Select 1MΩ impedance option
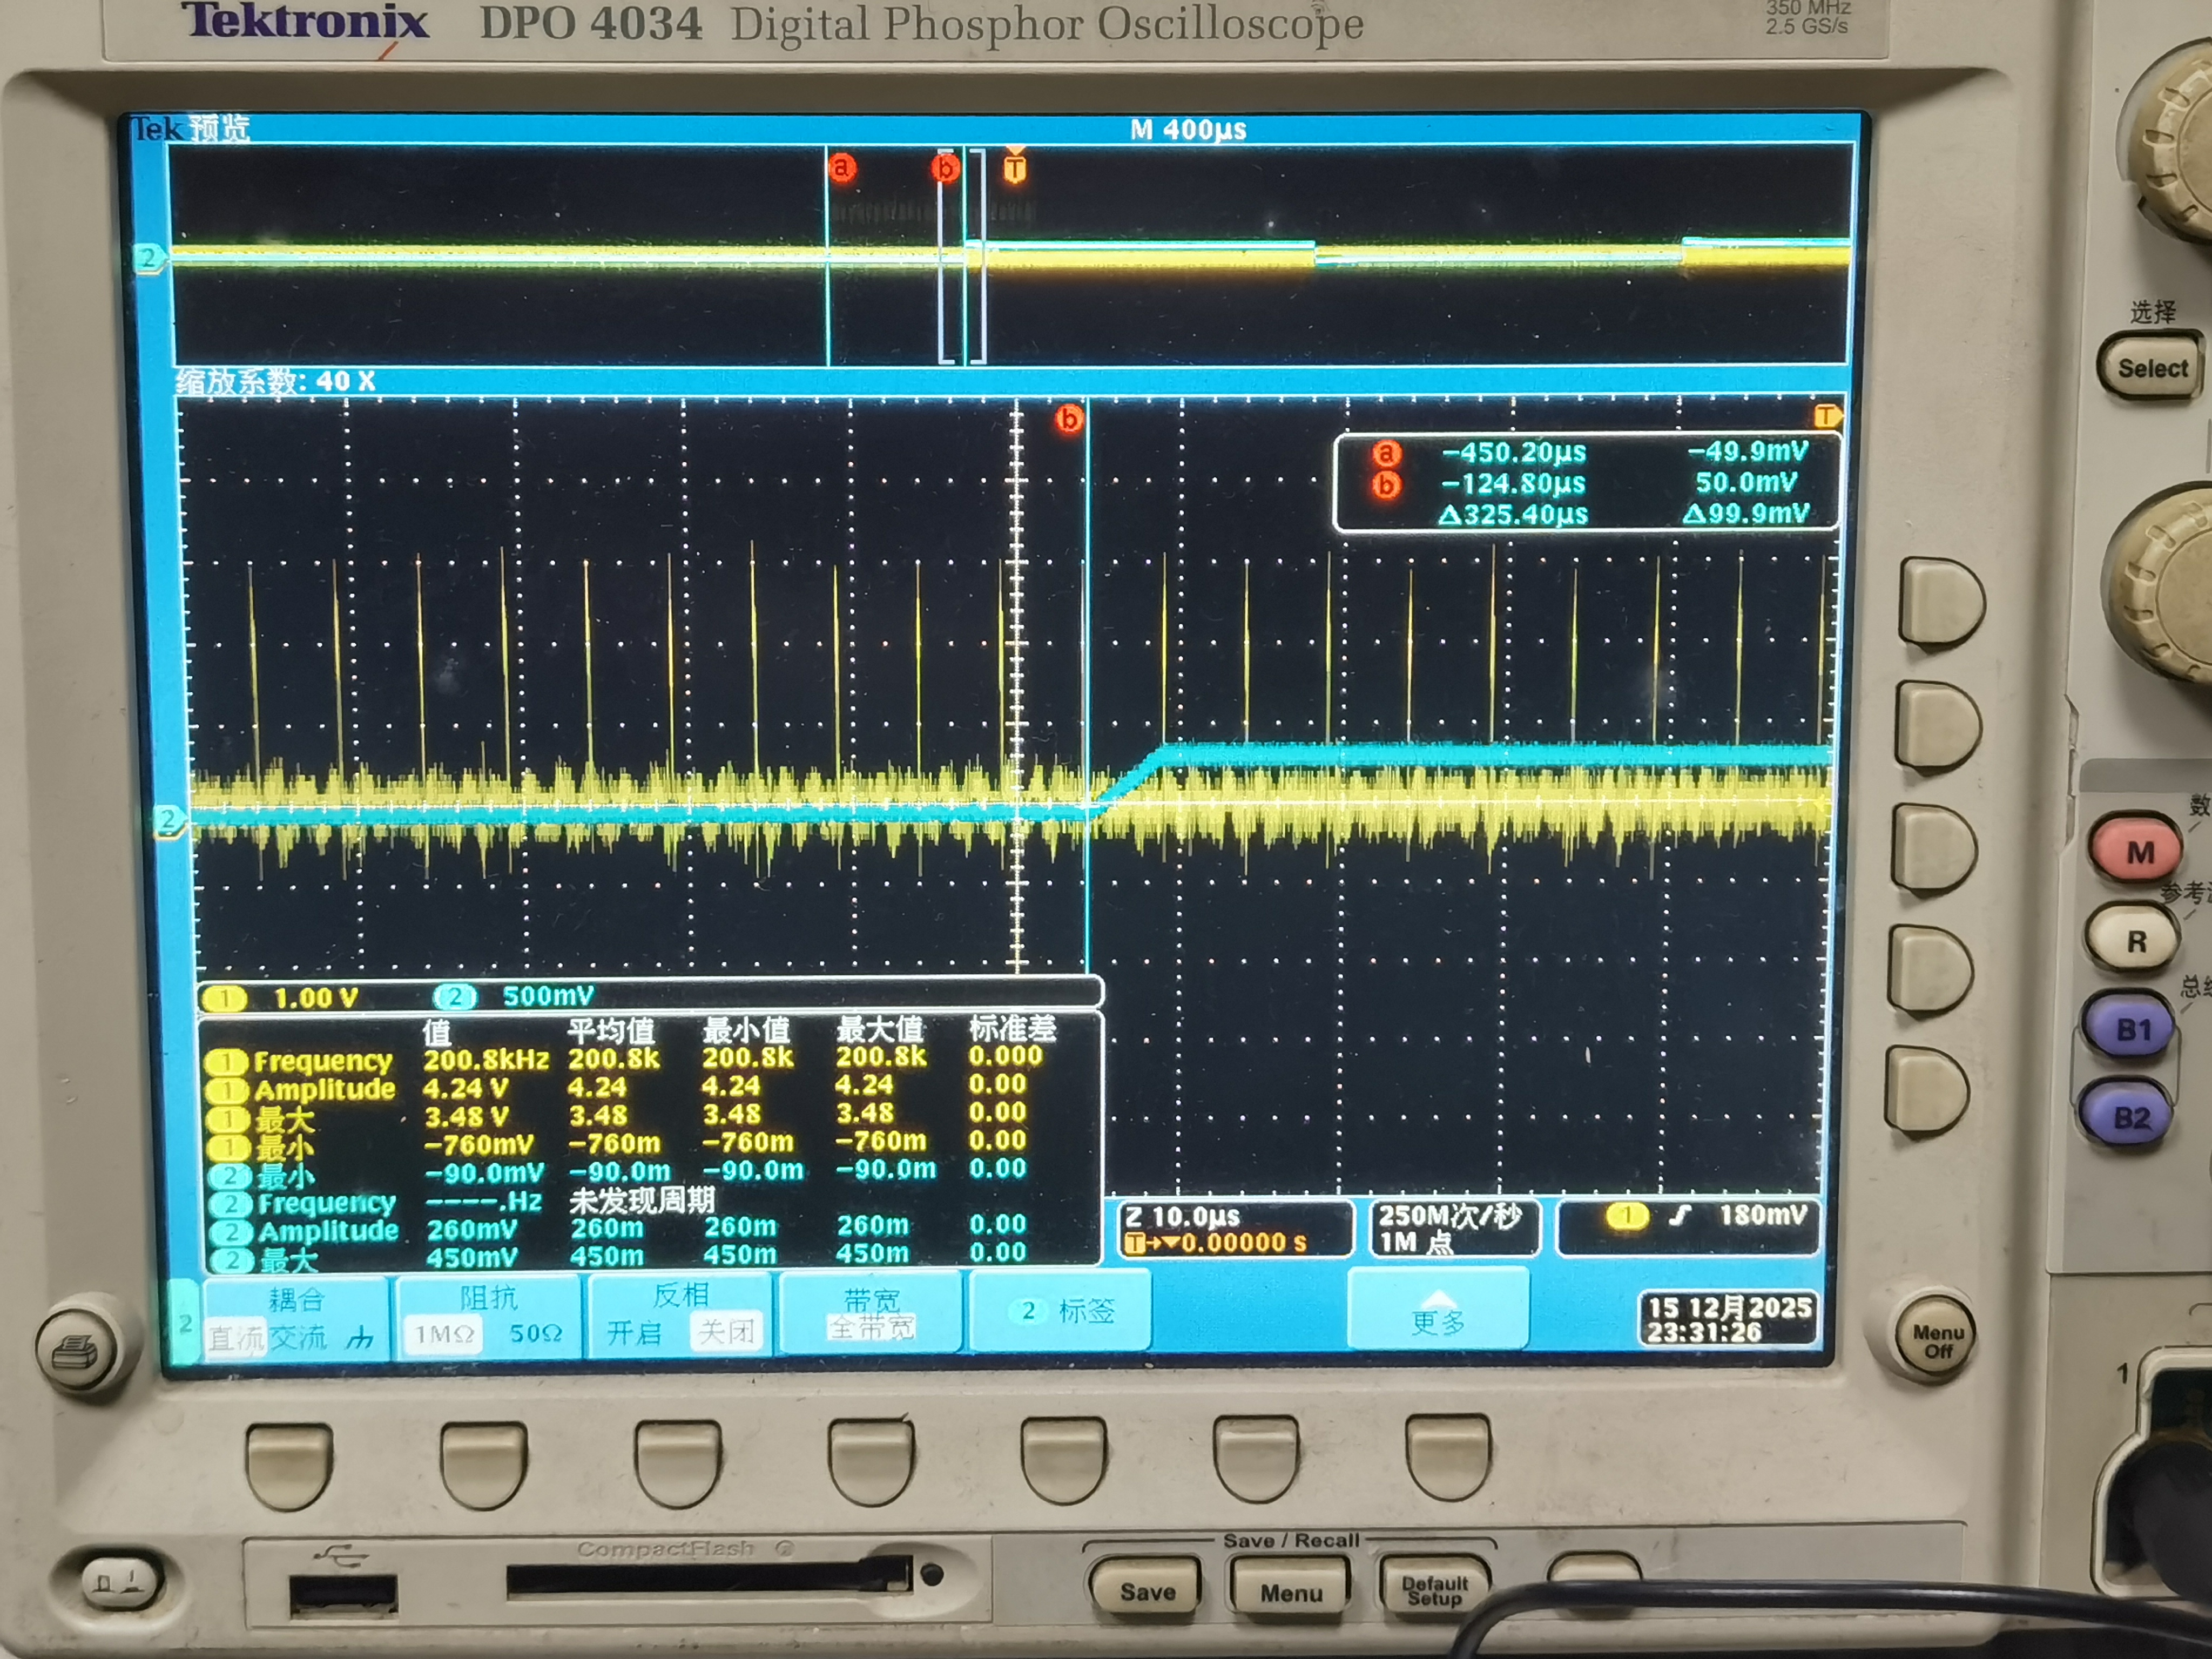 click(445, 1333)
